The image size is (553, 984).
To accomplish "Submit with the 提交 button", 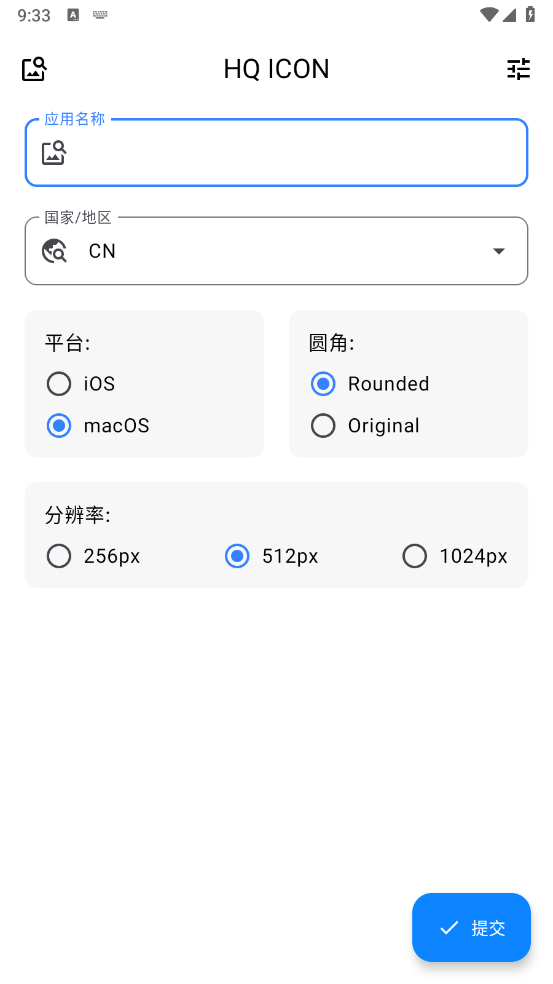I will click(471, 928).
